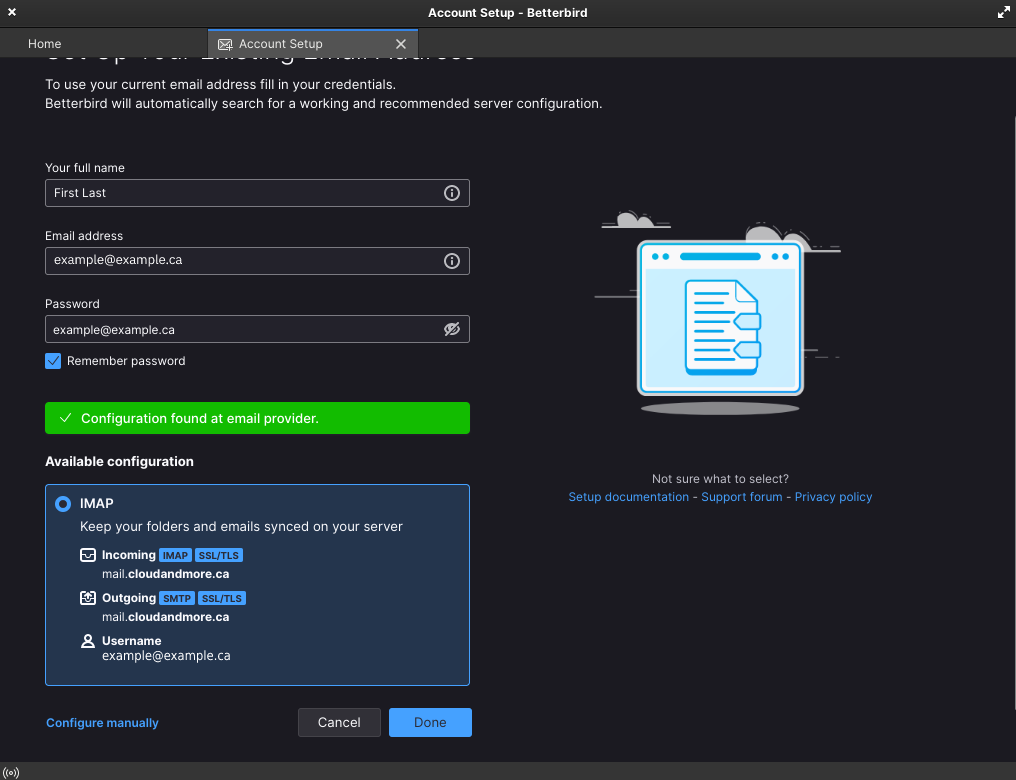Close the Account Setup tab
The height and width of the screenshot is (780, 1016).
coord(400,44)
